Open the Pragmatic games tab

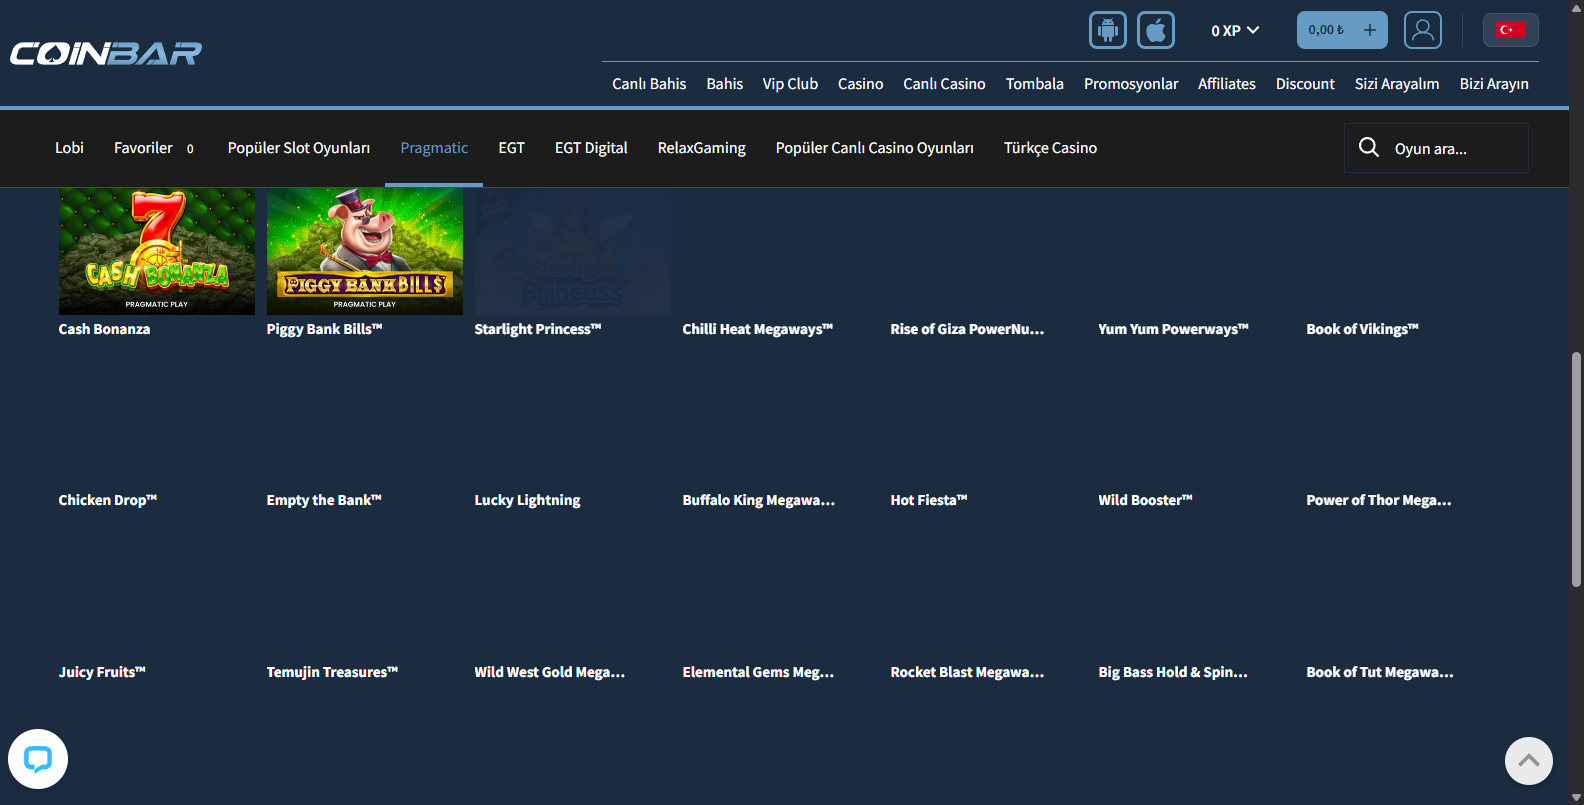(x=434, y=148)
